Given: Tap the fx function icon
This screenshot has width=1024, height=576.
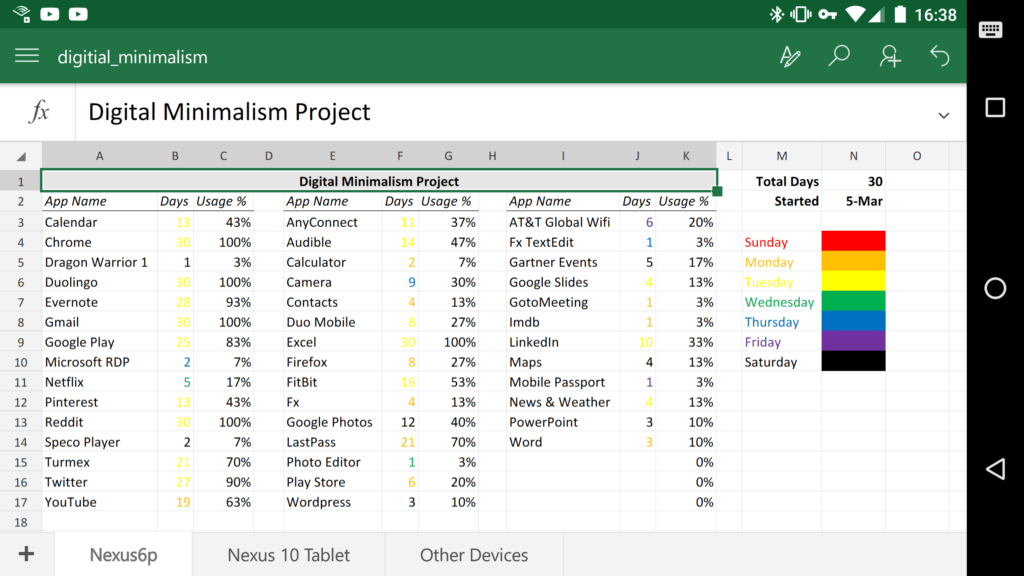Looking at the screenshot, I should click(39, 112).
